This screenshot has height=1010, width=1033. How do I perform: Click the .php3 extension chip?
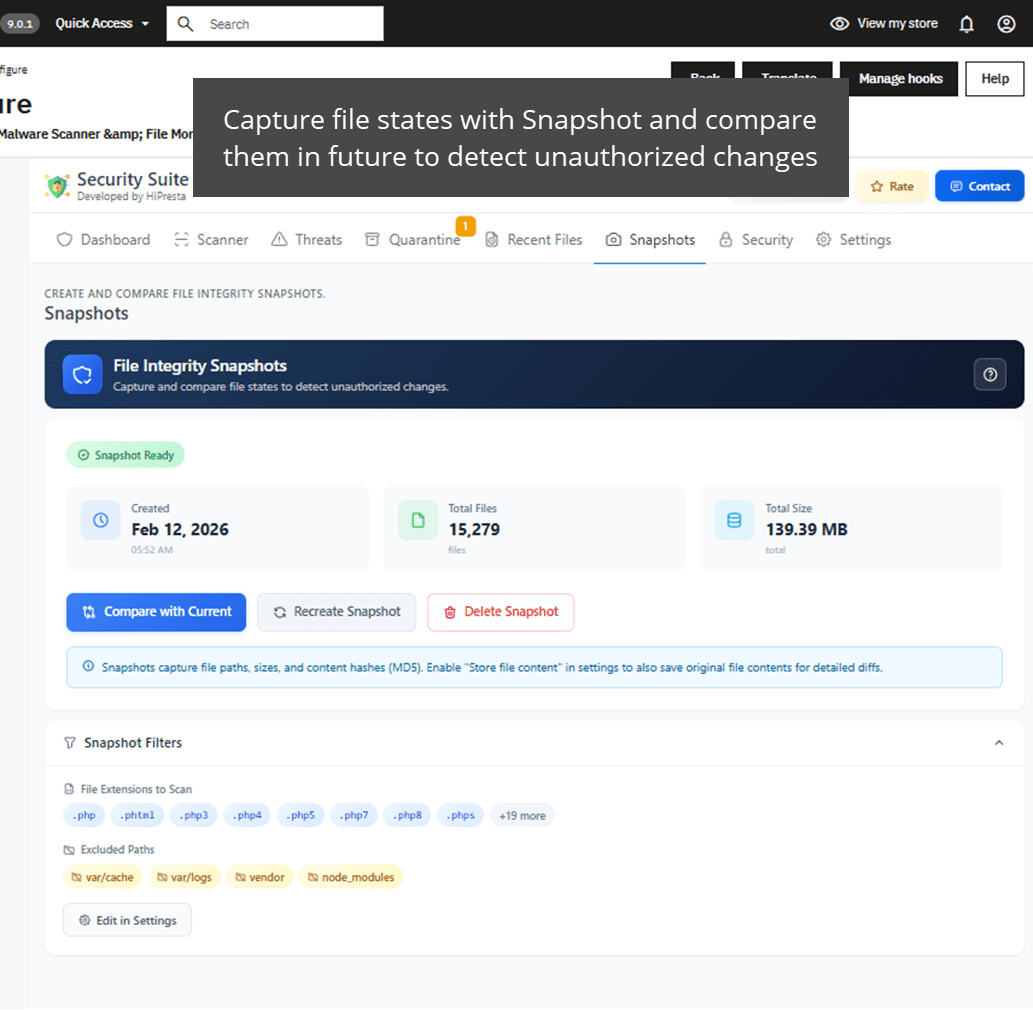coord(193,816)
